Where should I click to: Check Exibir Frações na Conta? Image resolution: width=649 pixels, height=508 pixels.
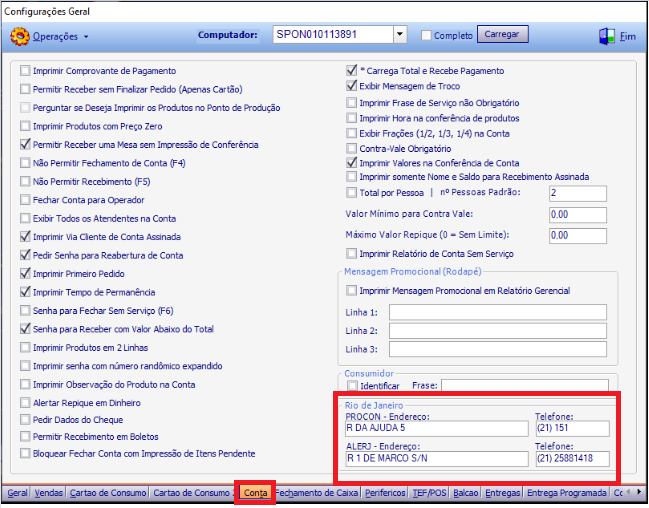click(351, 133)
